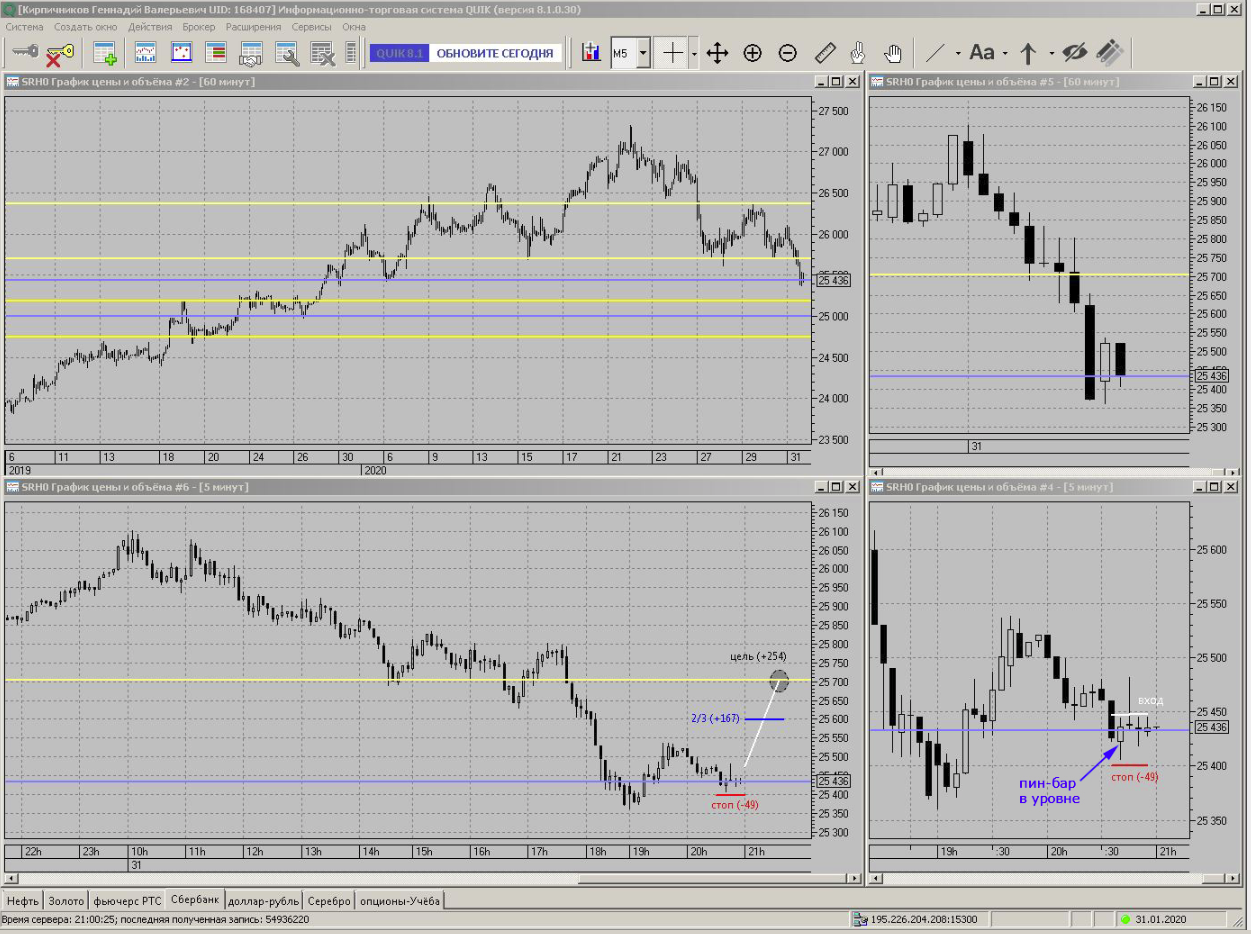Switch to the доллар-рубль tab
Viewport: 1251px width, 934px height.
click(x=265, y=900)
